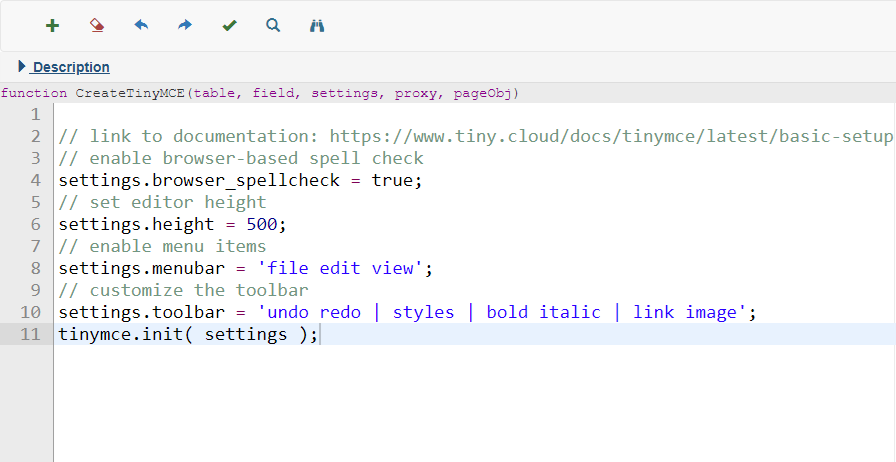Open search with magnifying glass icon

[x=273, y=25]
